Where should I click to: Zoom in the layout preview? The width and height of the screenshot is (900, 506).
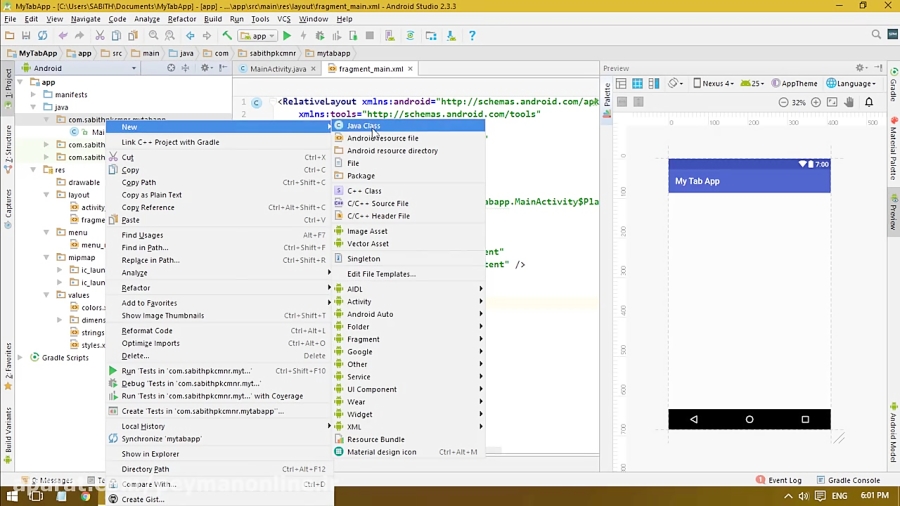816,102
